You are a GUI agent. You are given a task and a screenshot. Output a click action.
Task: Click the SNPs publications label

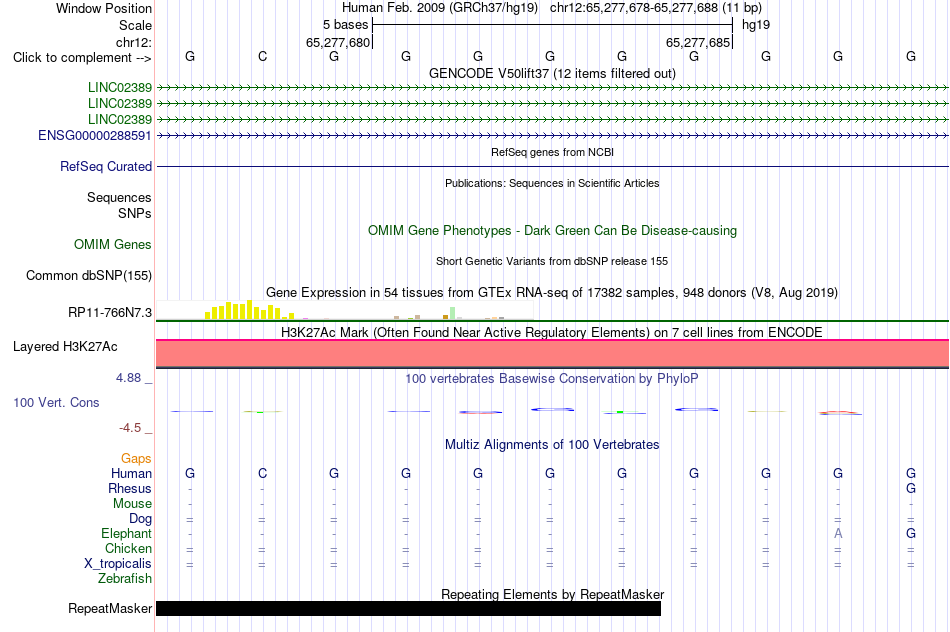point(135,213)
